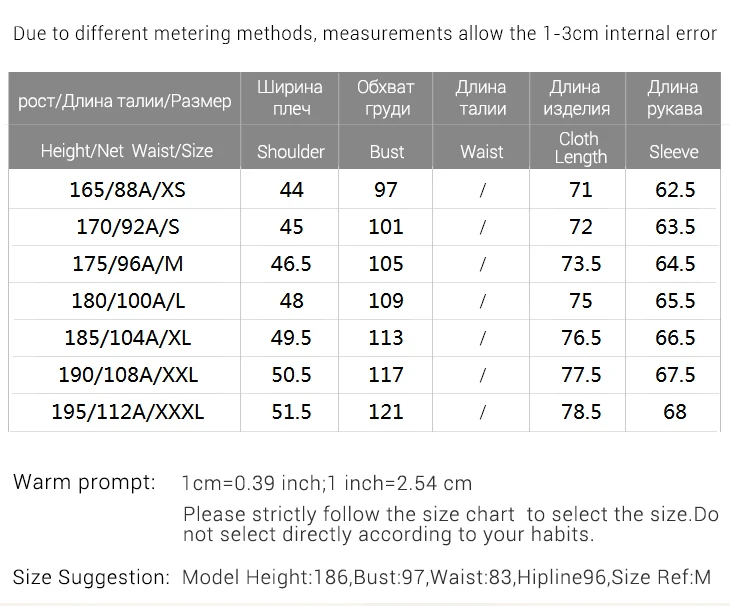Click the Waist column header

[x=482, y=152]
